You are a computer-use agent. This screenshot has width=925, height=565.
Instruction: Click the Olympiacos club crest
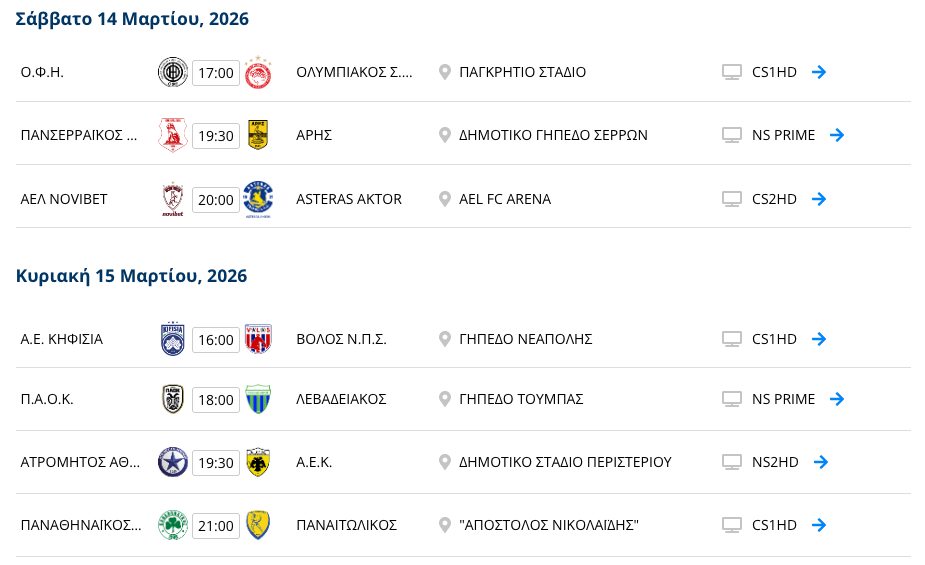pyautogui.click(x=258, y=72)
